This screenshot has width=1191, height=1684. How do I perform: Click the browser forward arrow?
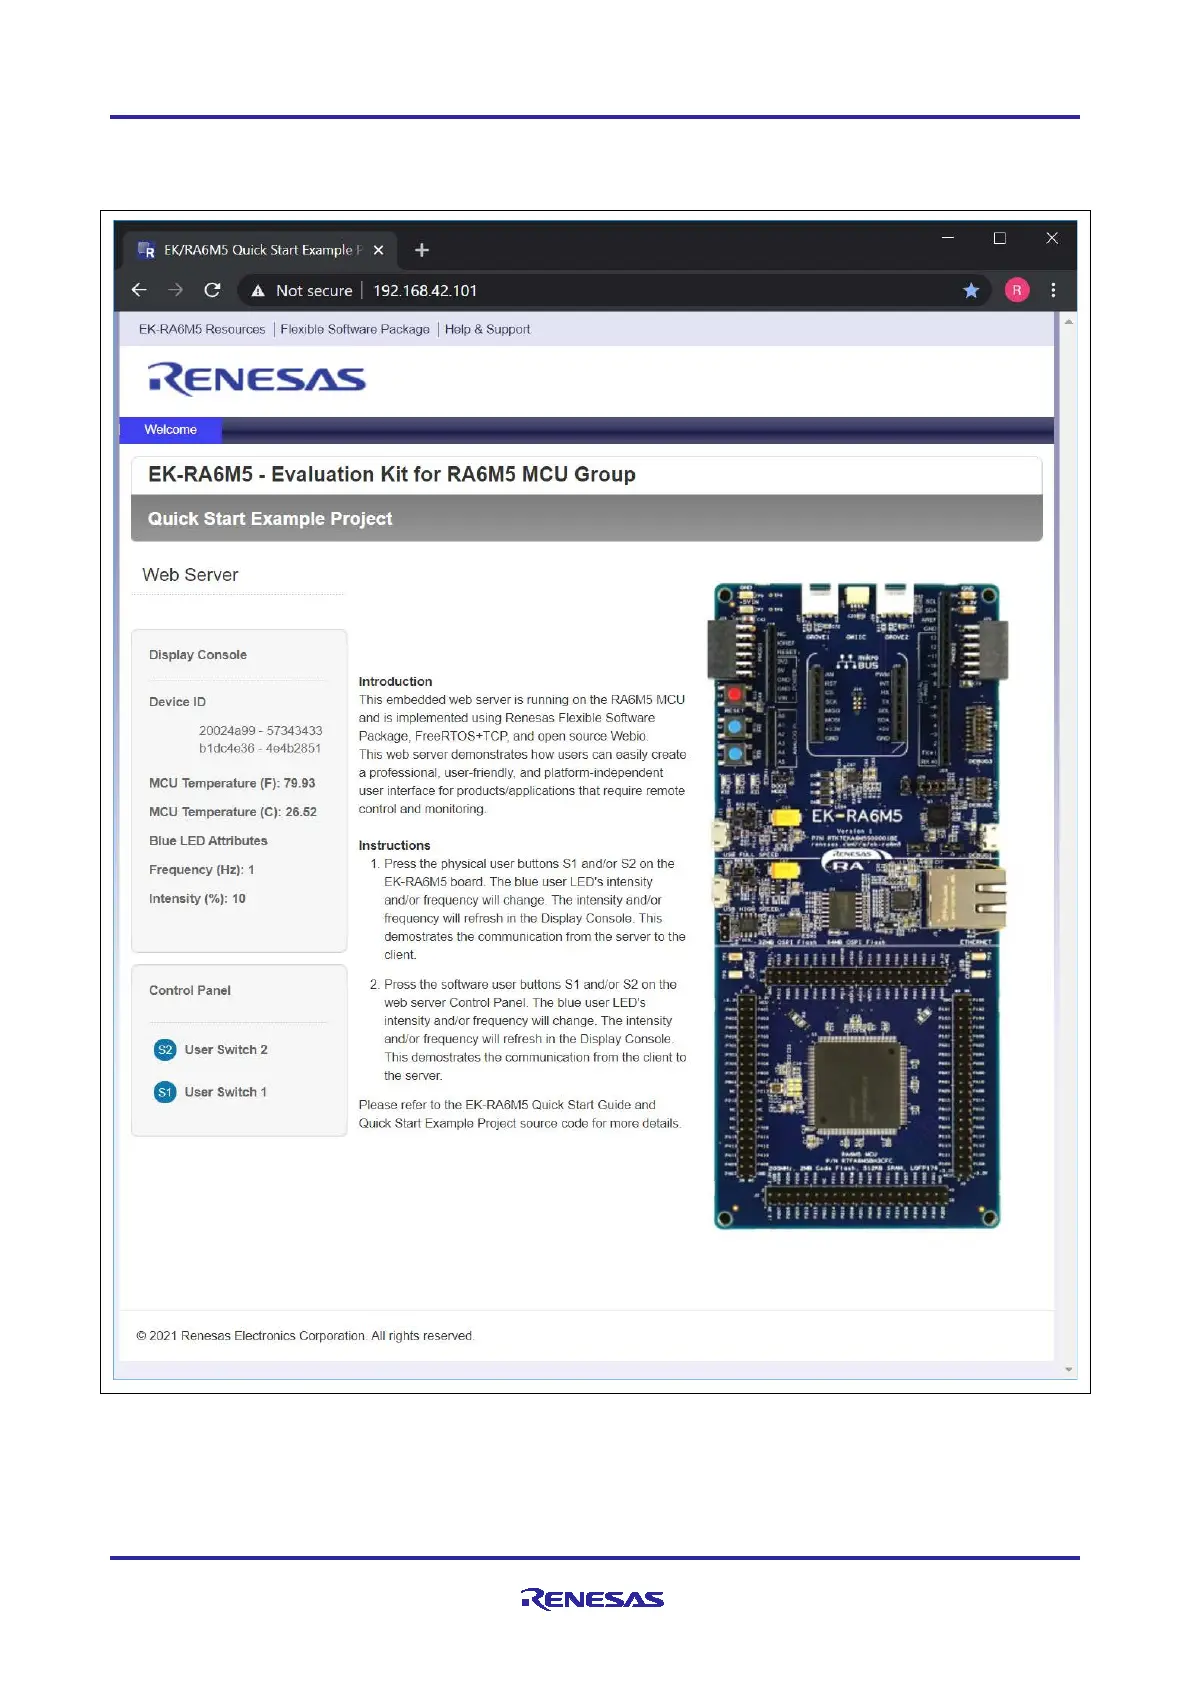click(176, 290)
